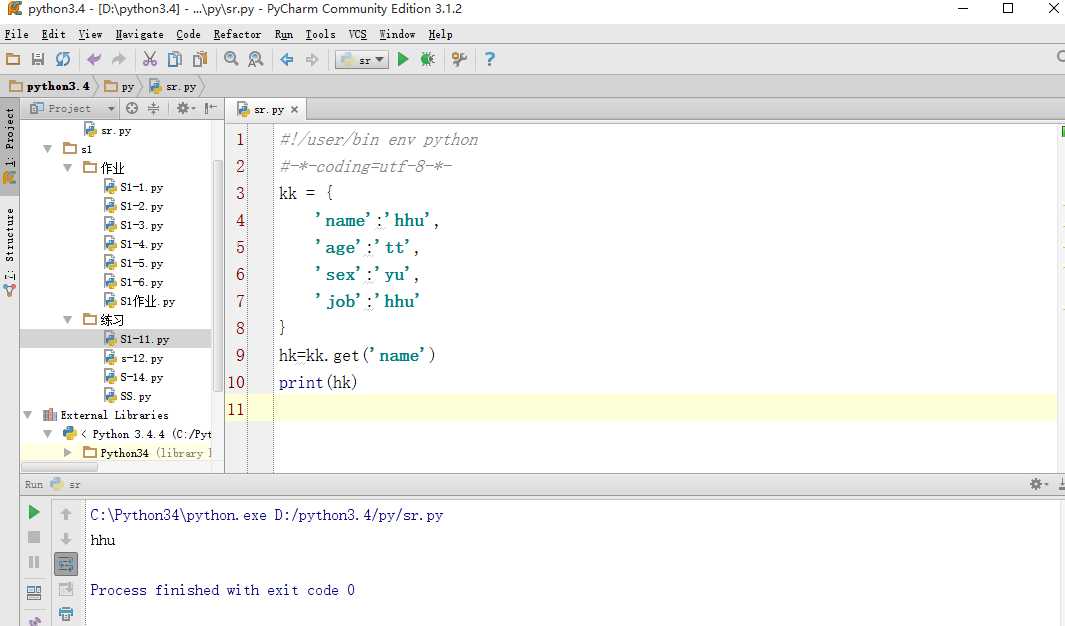Collapse the 练习 folder
The image size is (1065, 626).
point(67,320)
